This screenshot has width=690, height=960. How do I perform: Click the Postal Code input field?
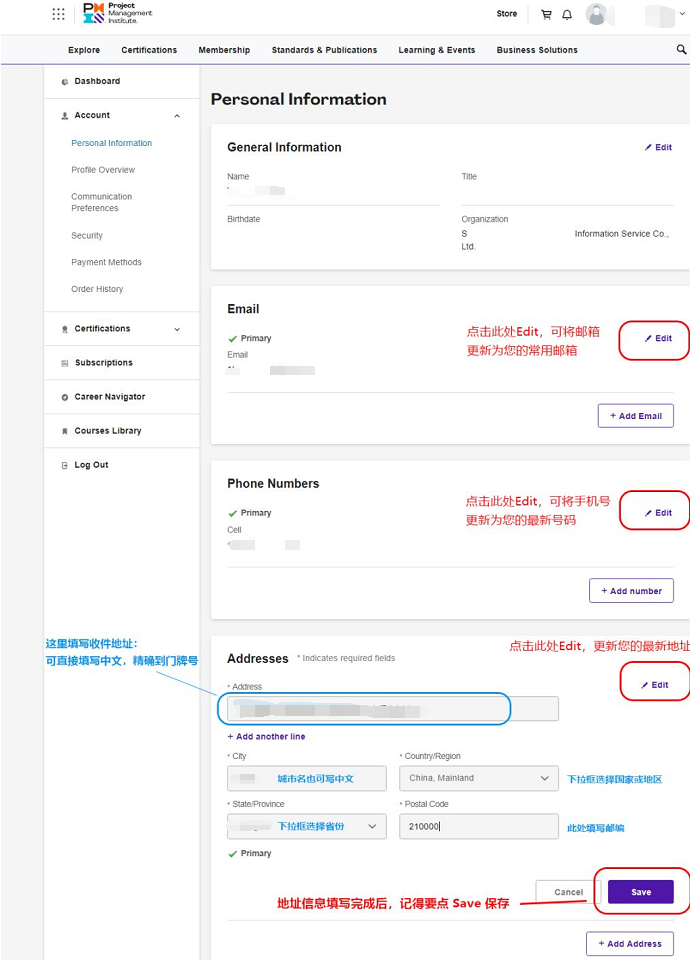pyautogui.click(x=478, y=826)
